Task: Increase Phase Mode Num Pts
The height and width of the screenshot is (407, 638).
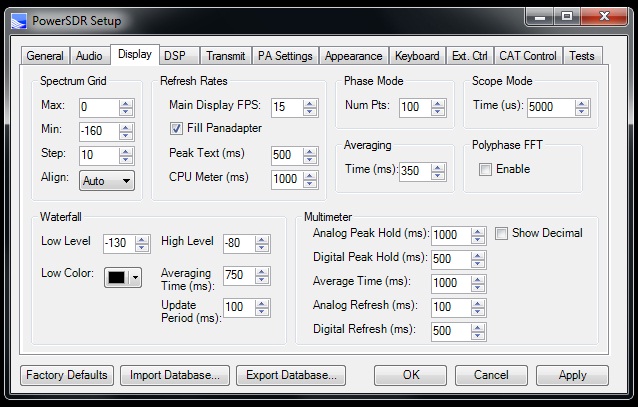Action: click(x=438, y=103)
